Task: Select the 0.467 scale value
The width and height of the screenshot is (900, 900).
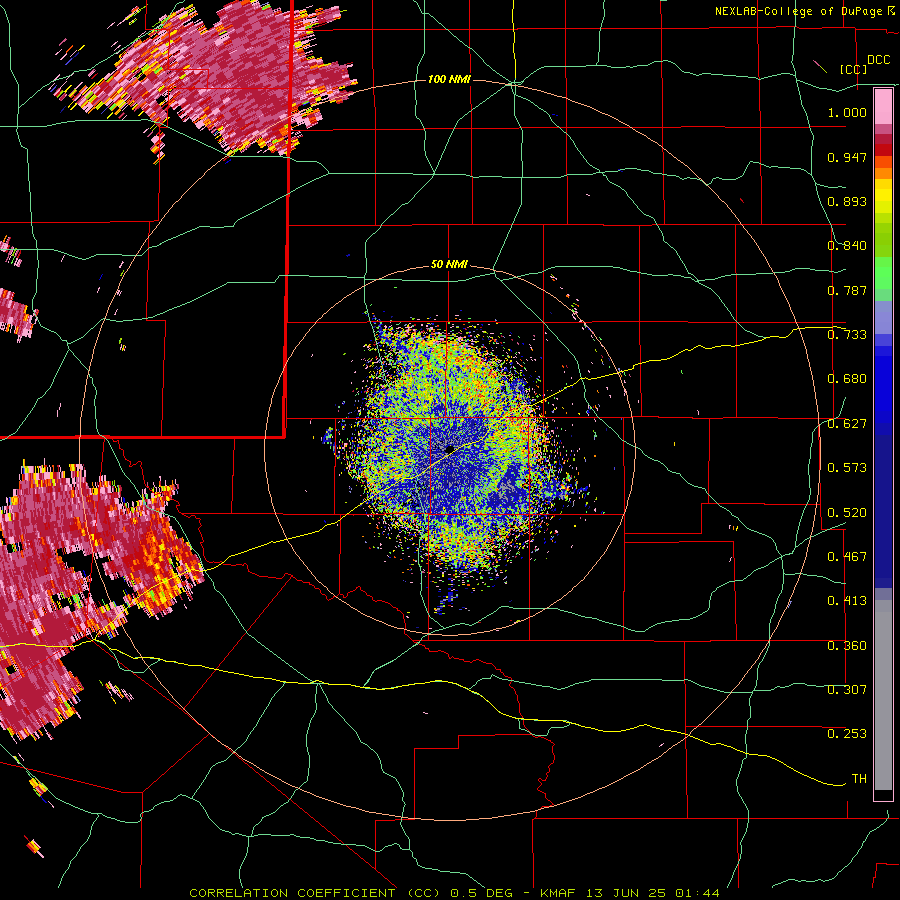Action: point(847,557)
